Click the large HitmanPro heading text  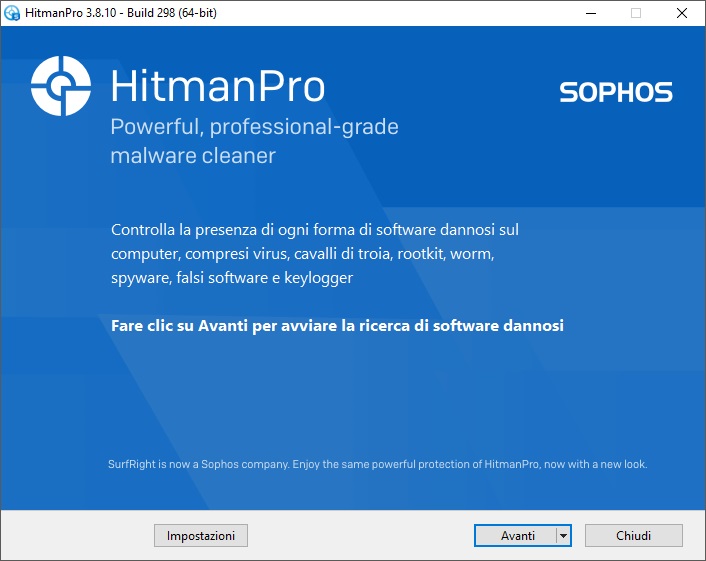point(217,86)
